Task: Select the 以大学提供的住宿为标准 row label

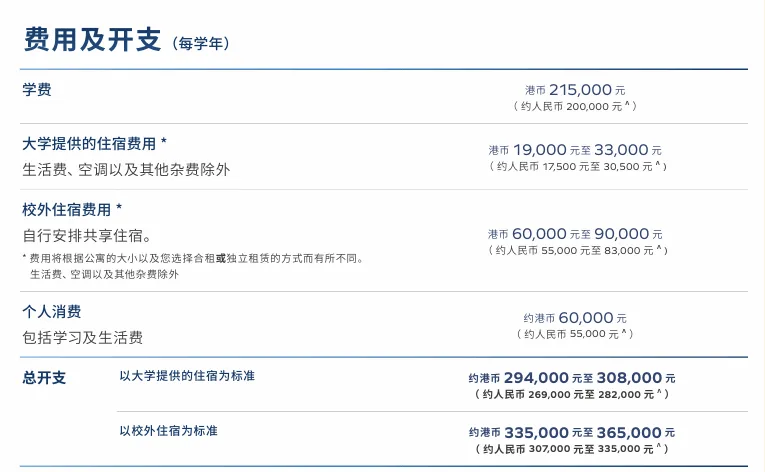Action: pyautogui.click(x=187, y=376)
